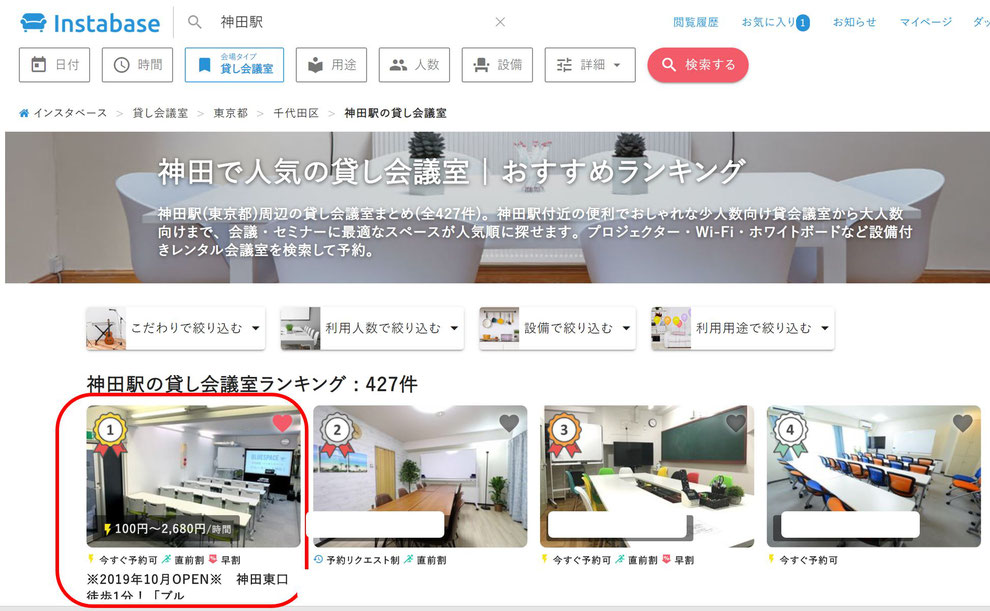
Task: Go to 千代田区 breadcrumb link
Action: click(295, 113)
